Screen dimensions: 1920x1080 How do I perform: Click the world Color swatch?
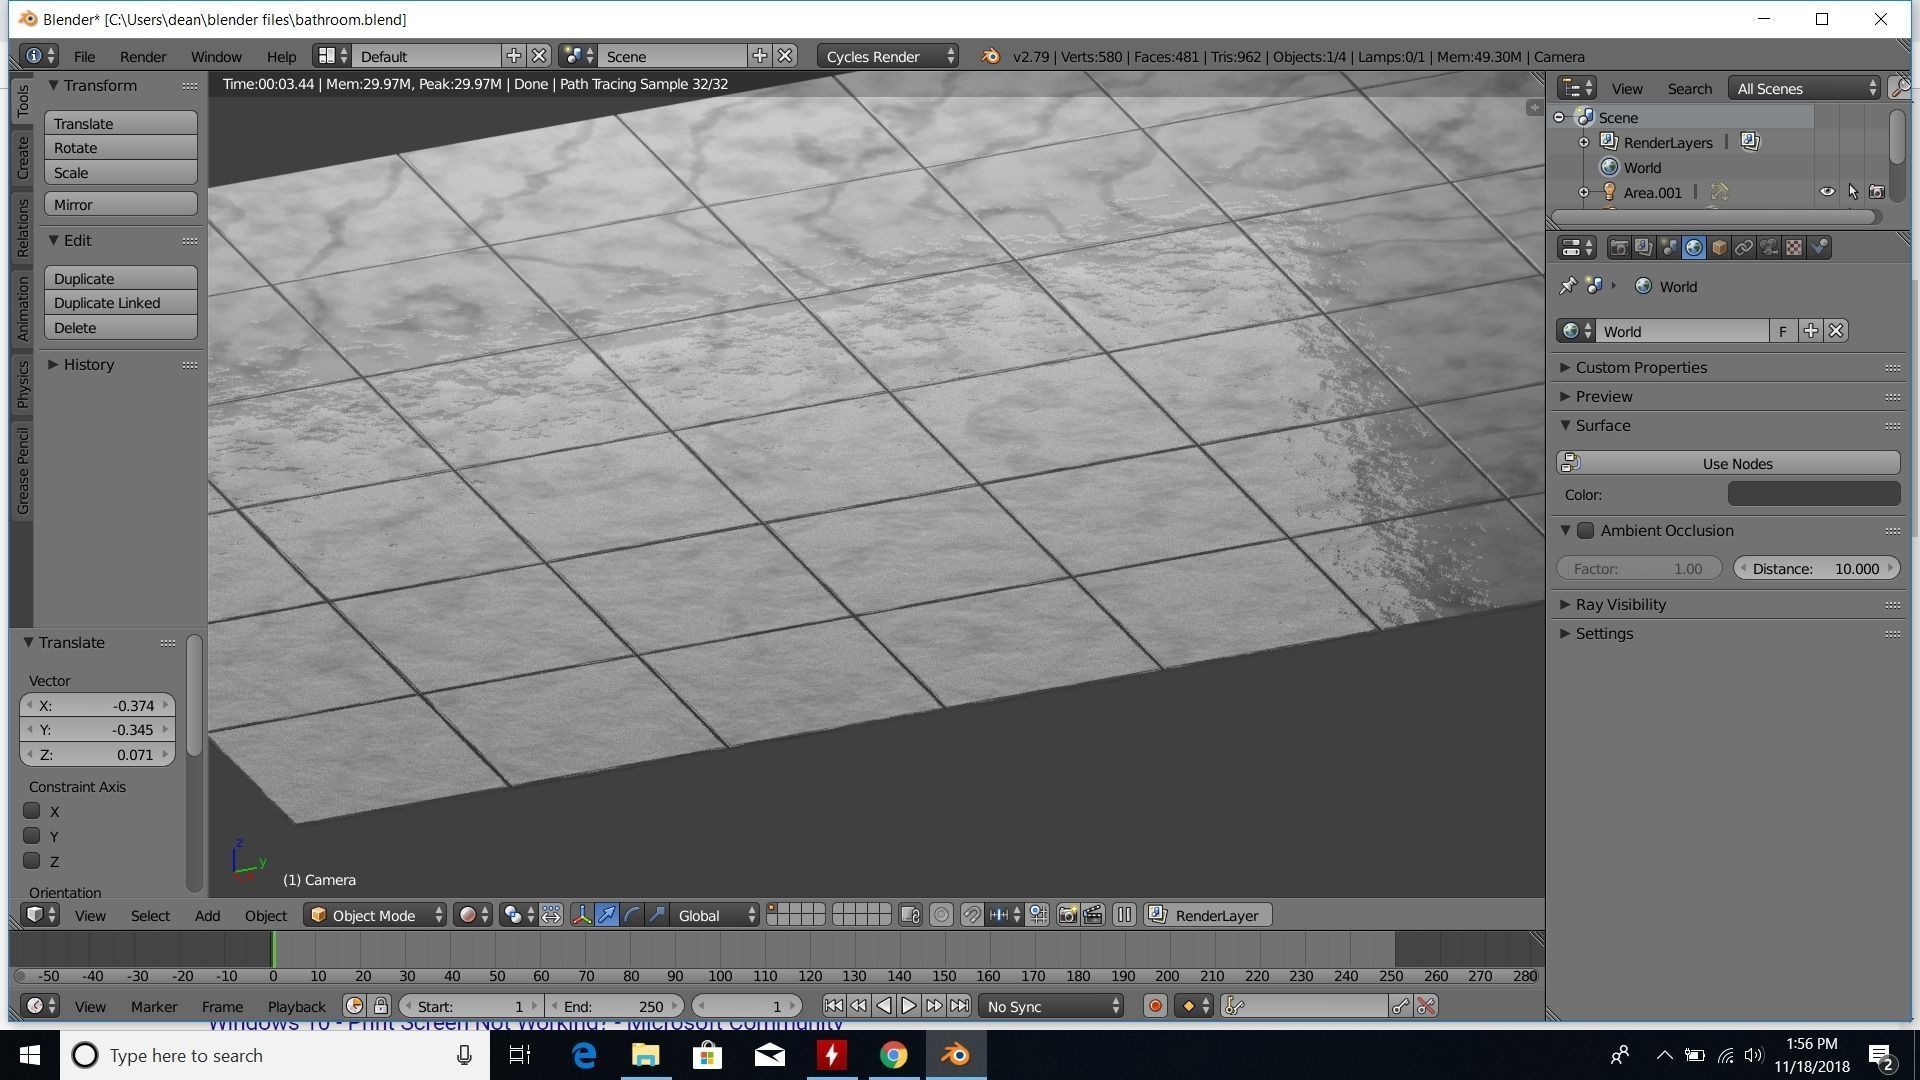1813,495
